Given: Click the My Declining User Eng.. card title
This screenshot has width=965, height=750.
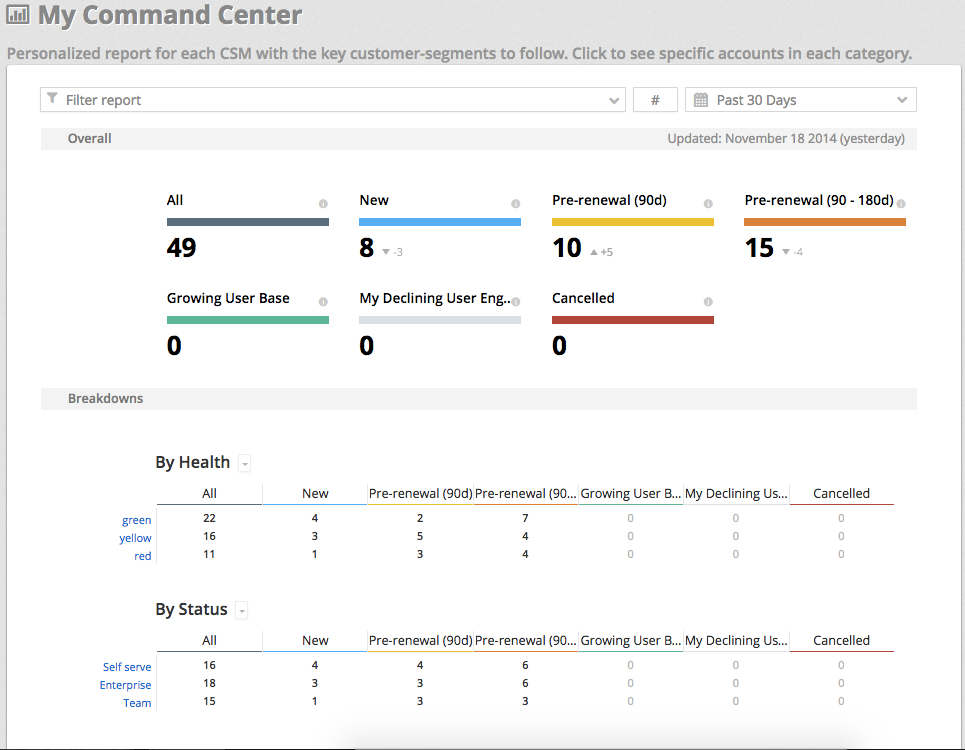Looking at the screenshot, I should (x=434, y=298).
